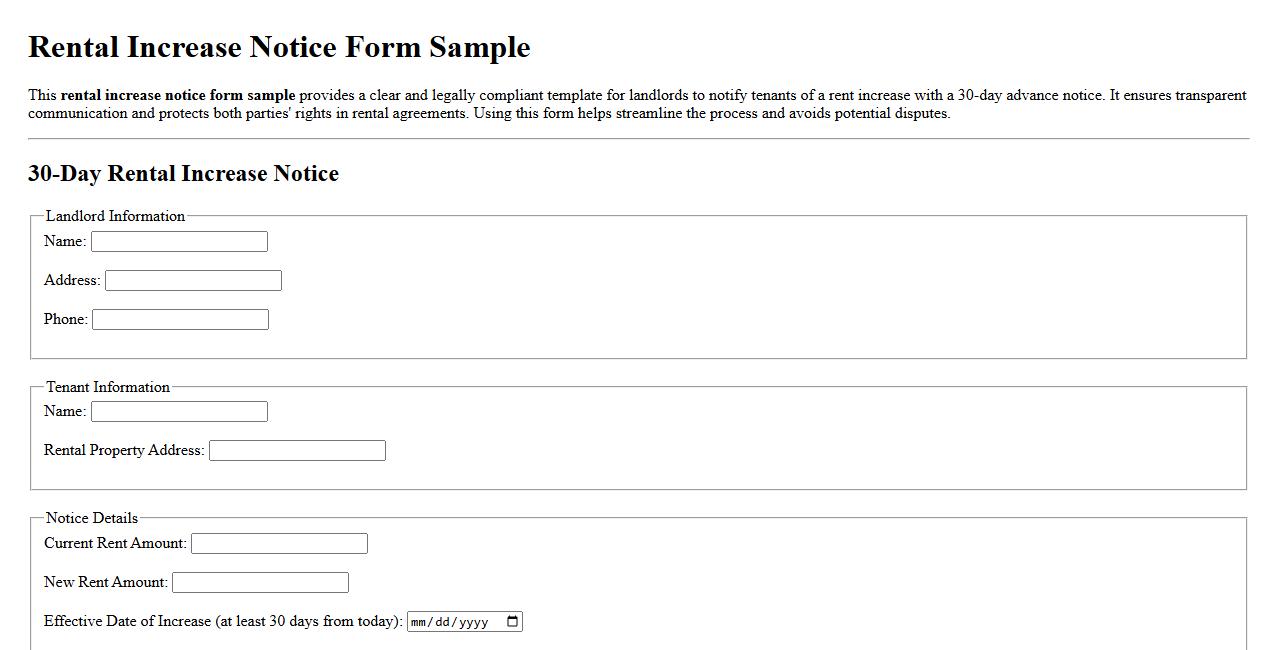Click the New Rent Amount input field
The height and width of the screenshot is (650, 1278).
pos(260,581)
